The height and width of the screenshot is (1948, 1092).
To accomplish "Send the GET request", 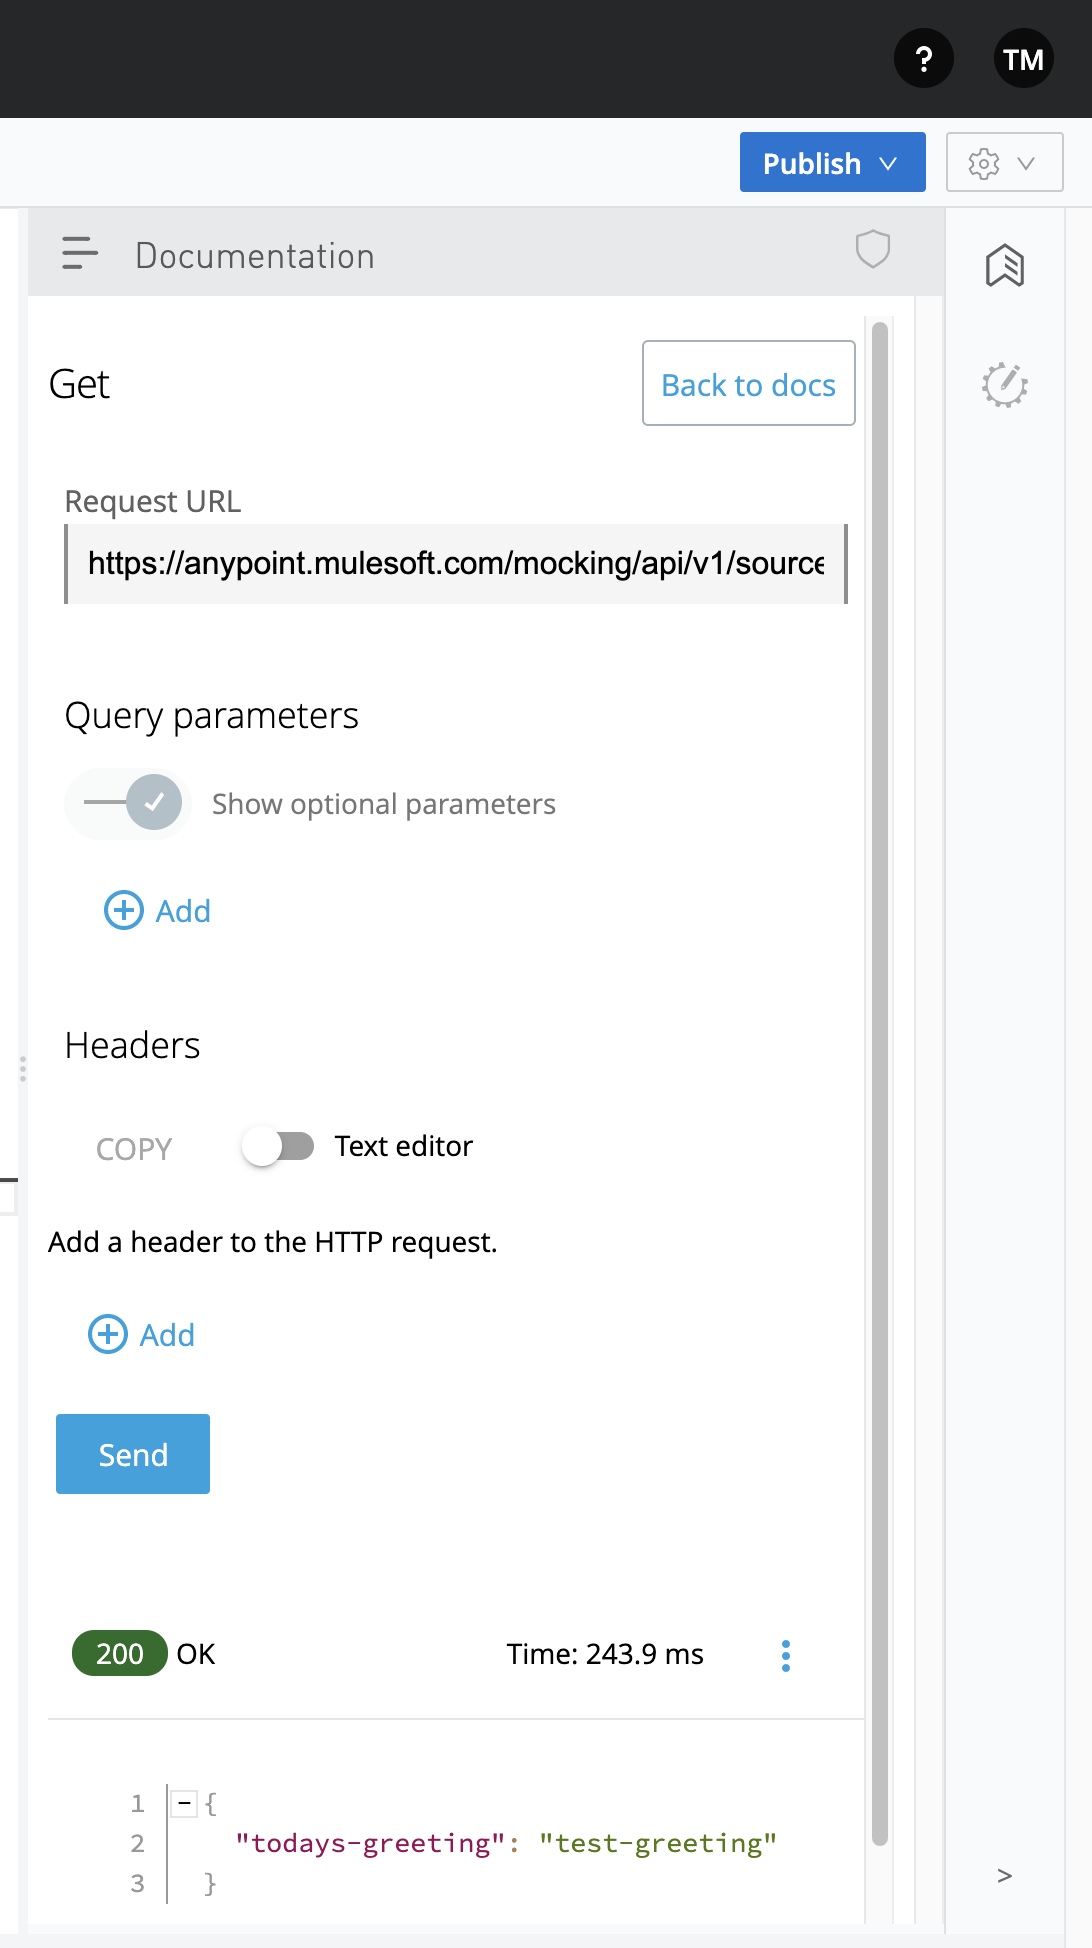I will (x=133, y=1454).
